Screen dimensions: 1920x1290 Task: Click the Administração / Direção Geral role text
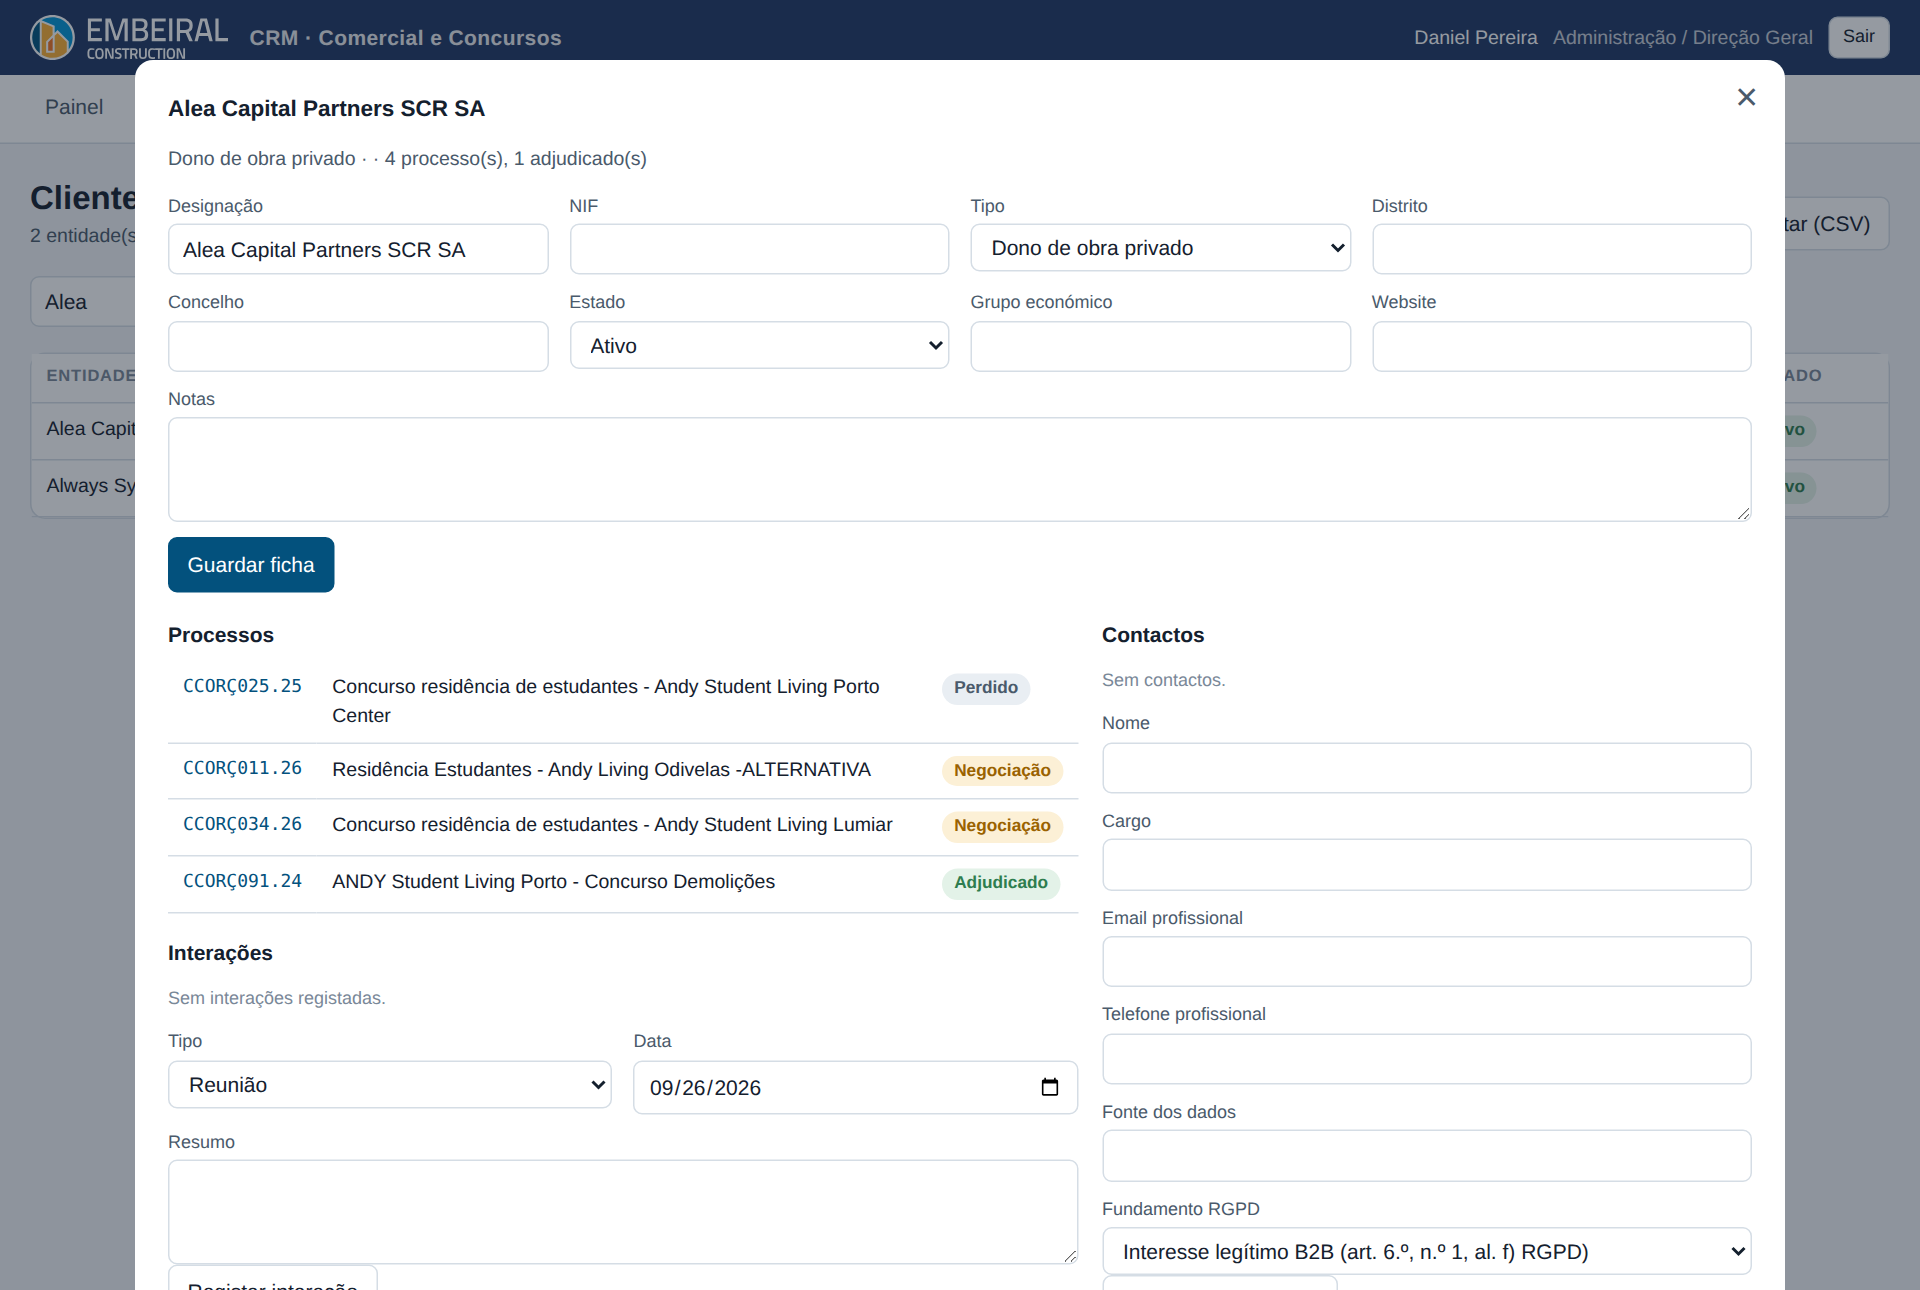[x=1683, y=37]
